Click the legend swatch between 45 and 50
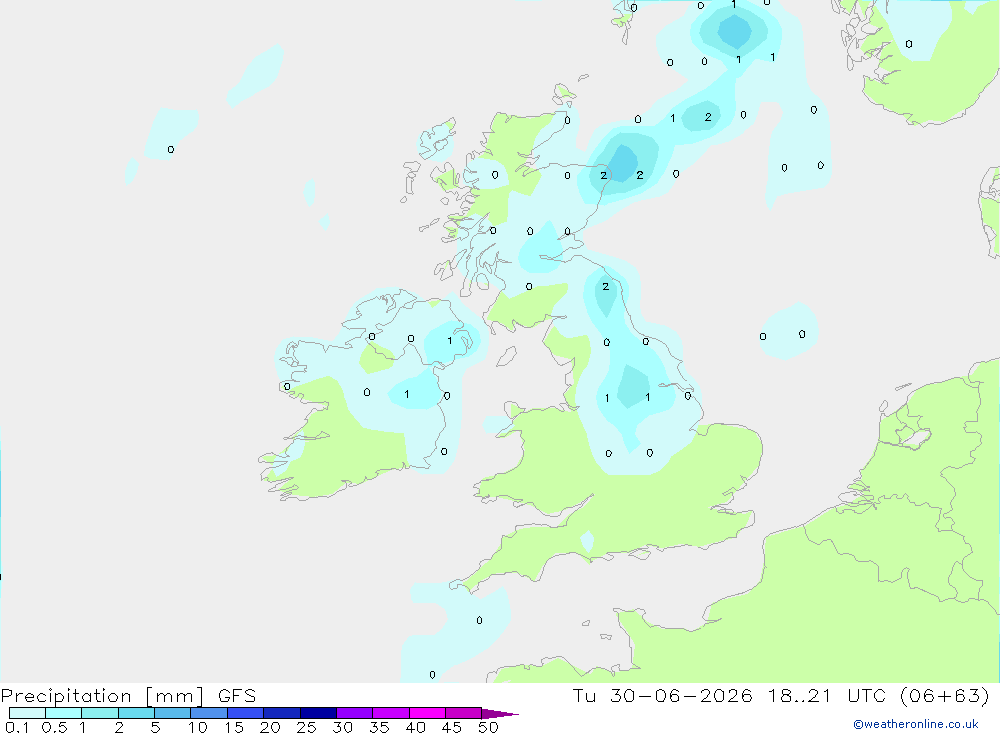The width and height of the screenshot is (1000, 733). point(464,713)
